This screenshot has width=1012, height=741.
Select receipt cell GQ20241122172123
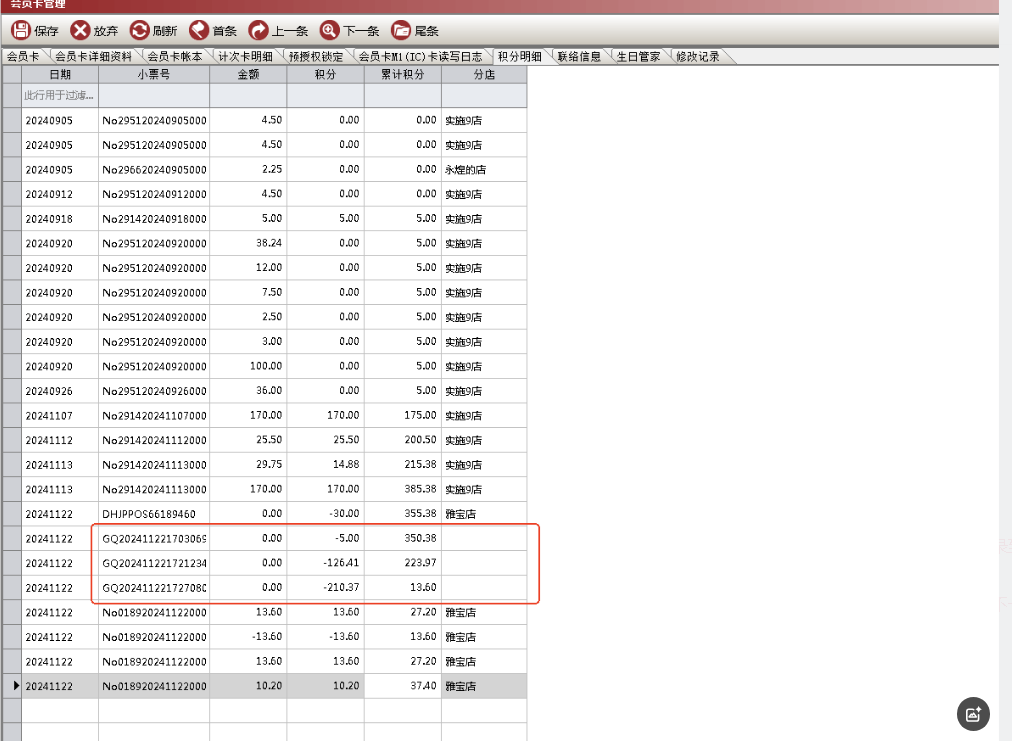tap(154, 563)
